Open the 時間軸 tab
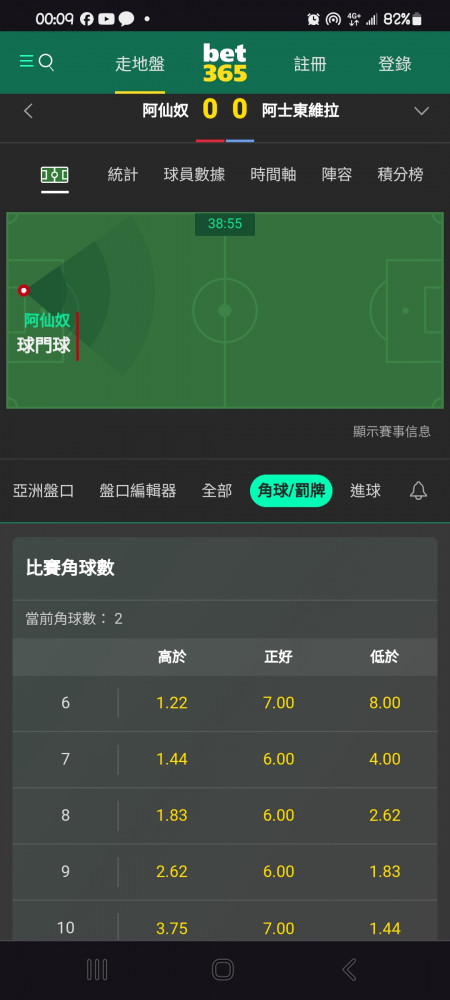450x1000 pixels. coord(273,175)
